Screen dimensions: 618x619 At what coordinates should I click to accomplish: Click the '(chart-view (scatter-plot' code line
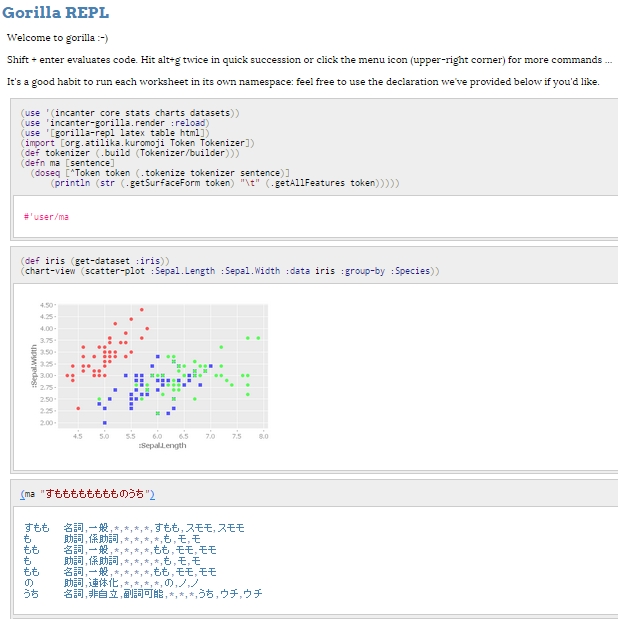point(230,271)
